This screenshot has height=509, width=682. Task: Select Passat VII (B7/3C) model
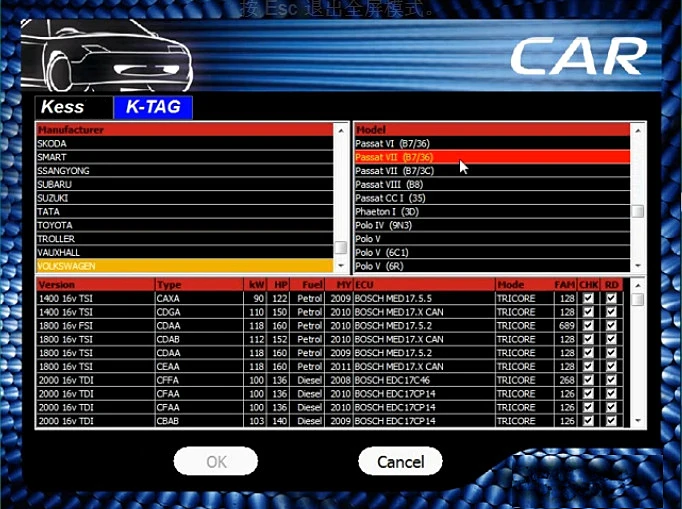pos(492,171)
